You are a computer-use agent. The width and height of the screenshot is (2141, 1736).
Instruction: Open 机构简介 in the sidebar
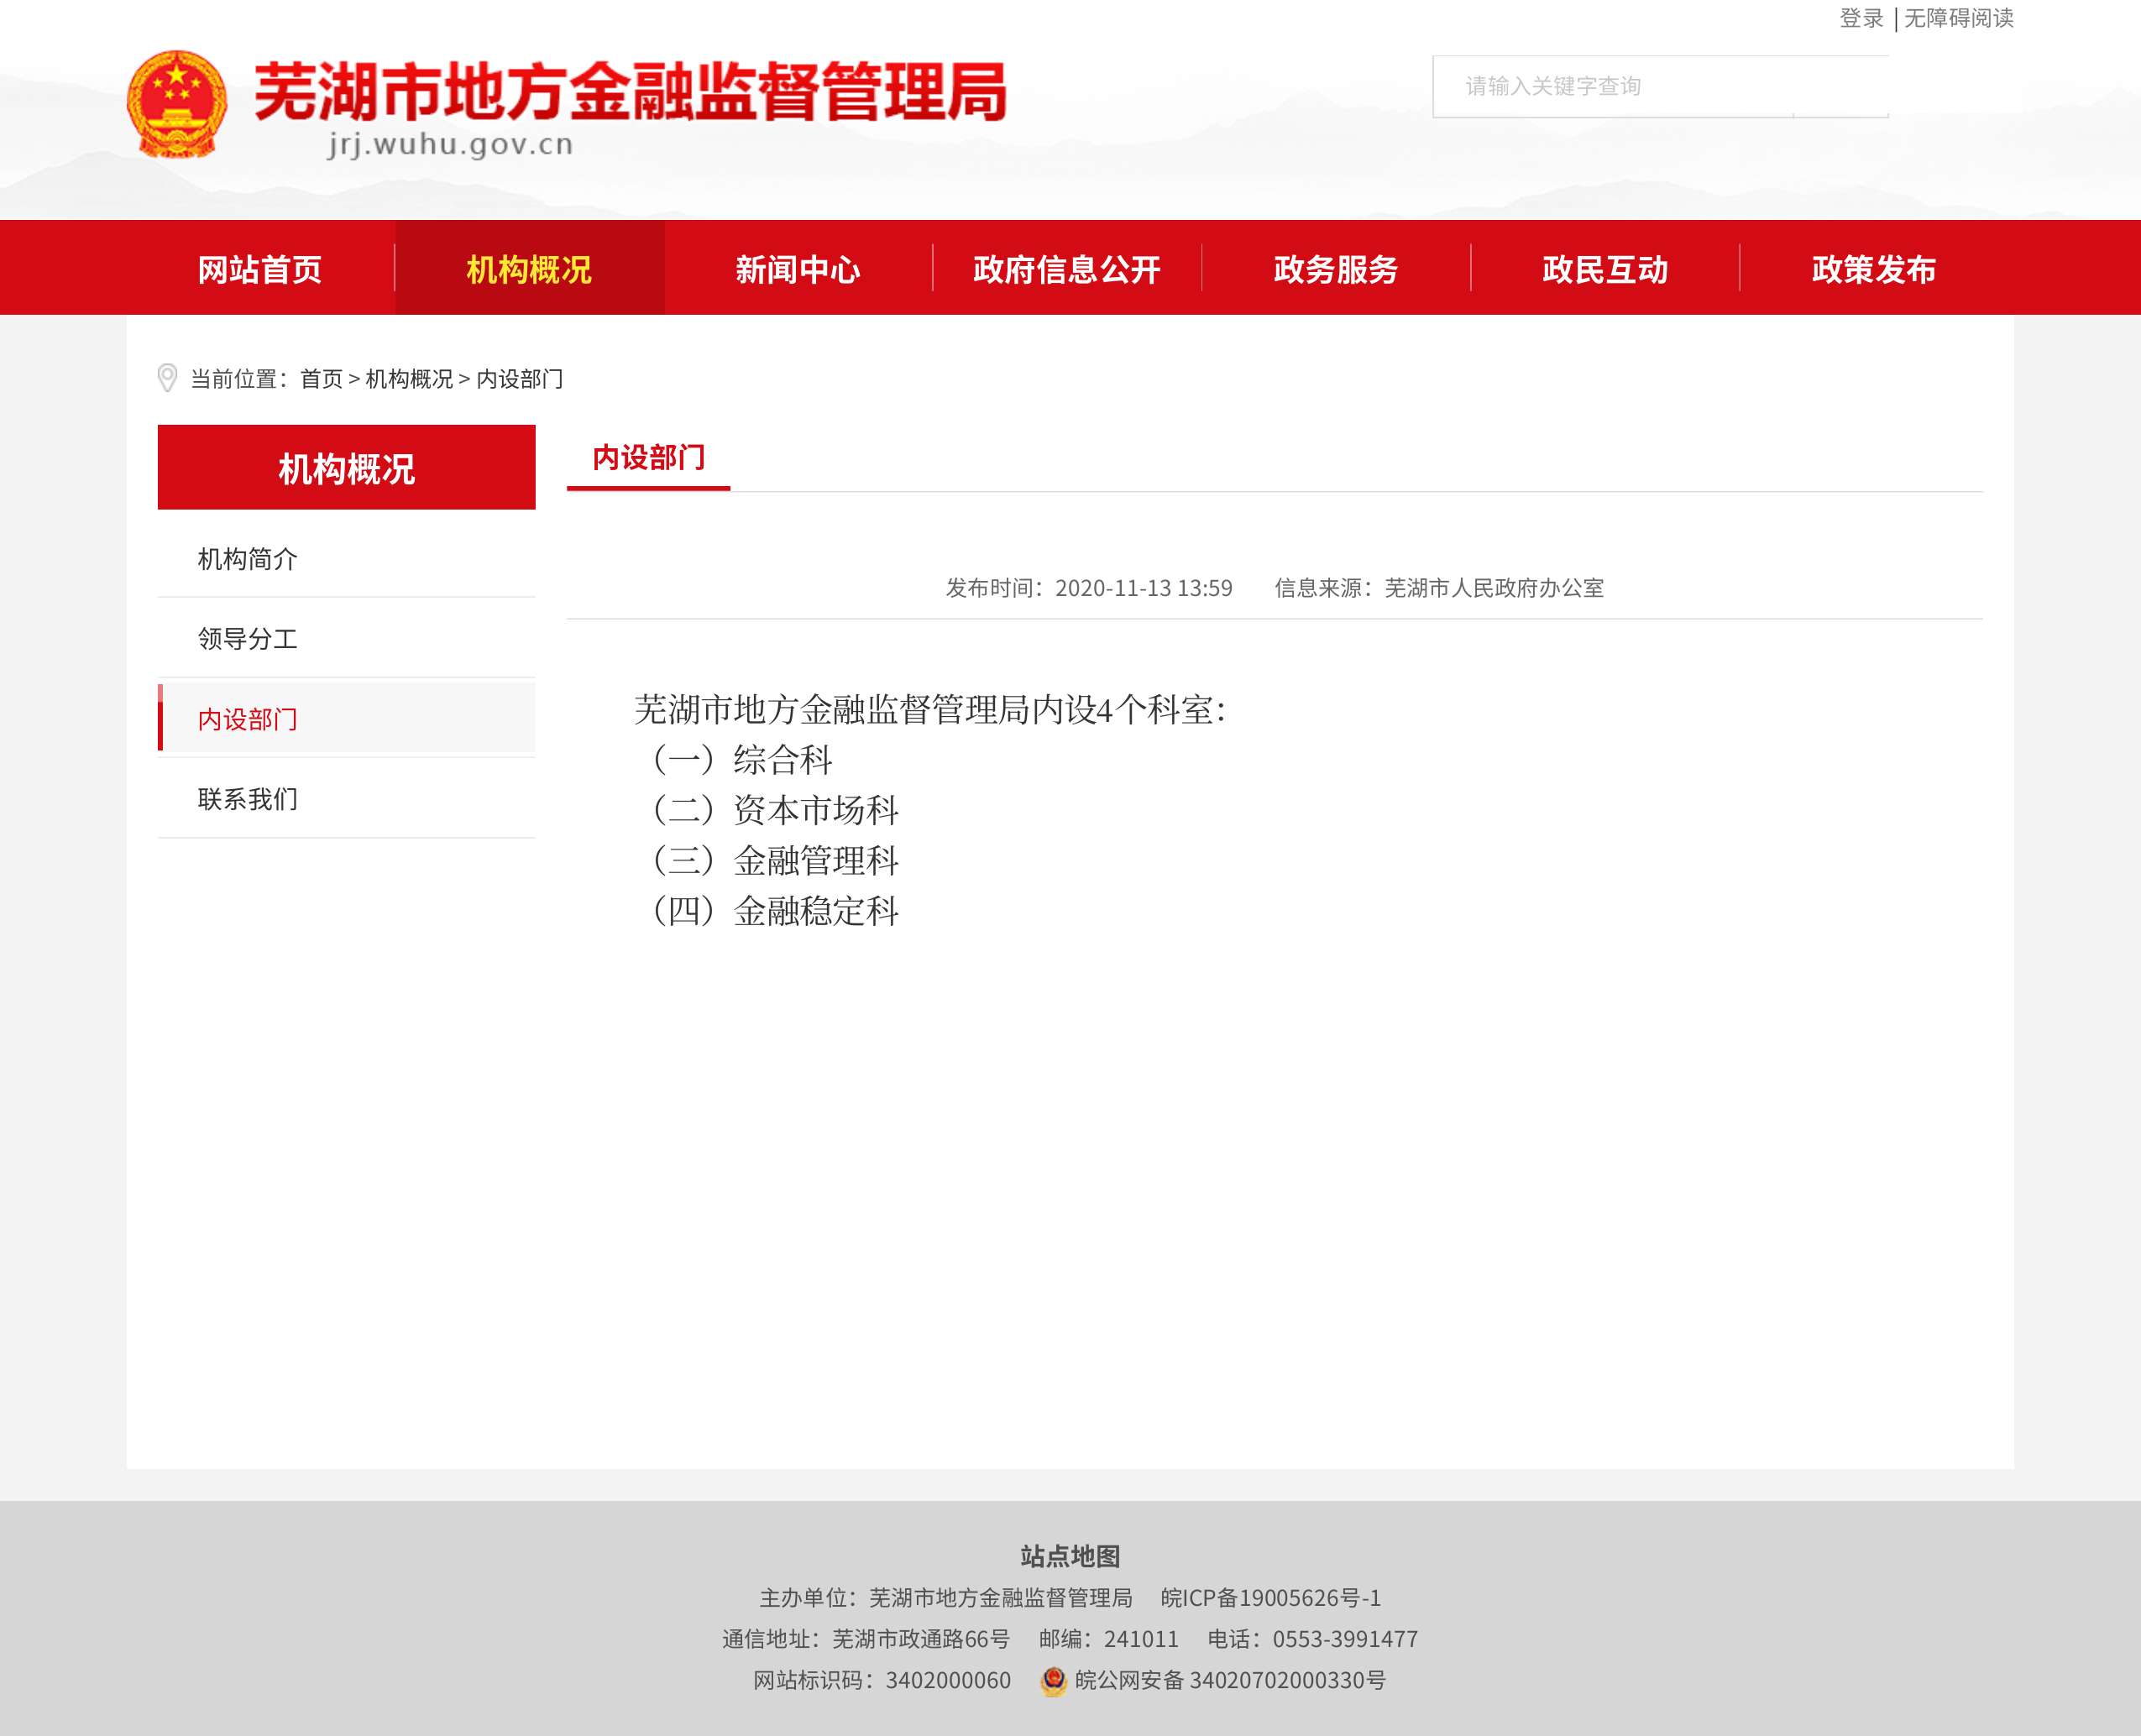point(346,559)
